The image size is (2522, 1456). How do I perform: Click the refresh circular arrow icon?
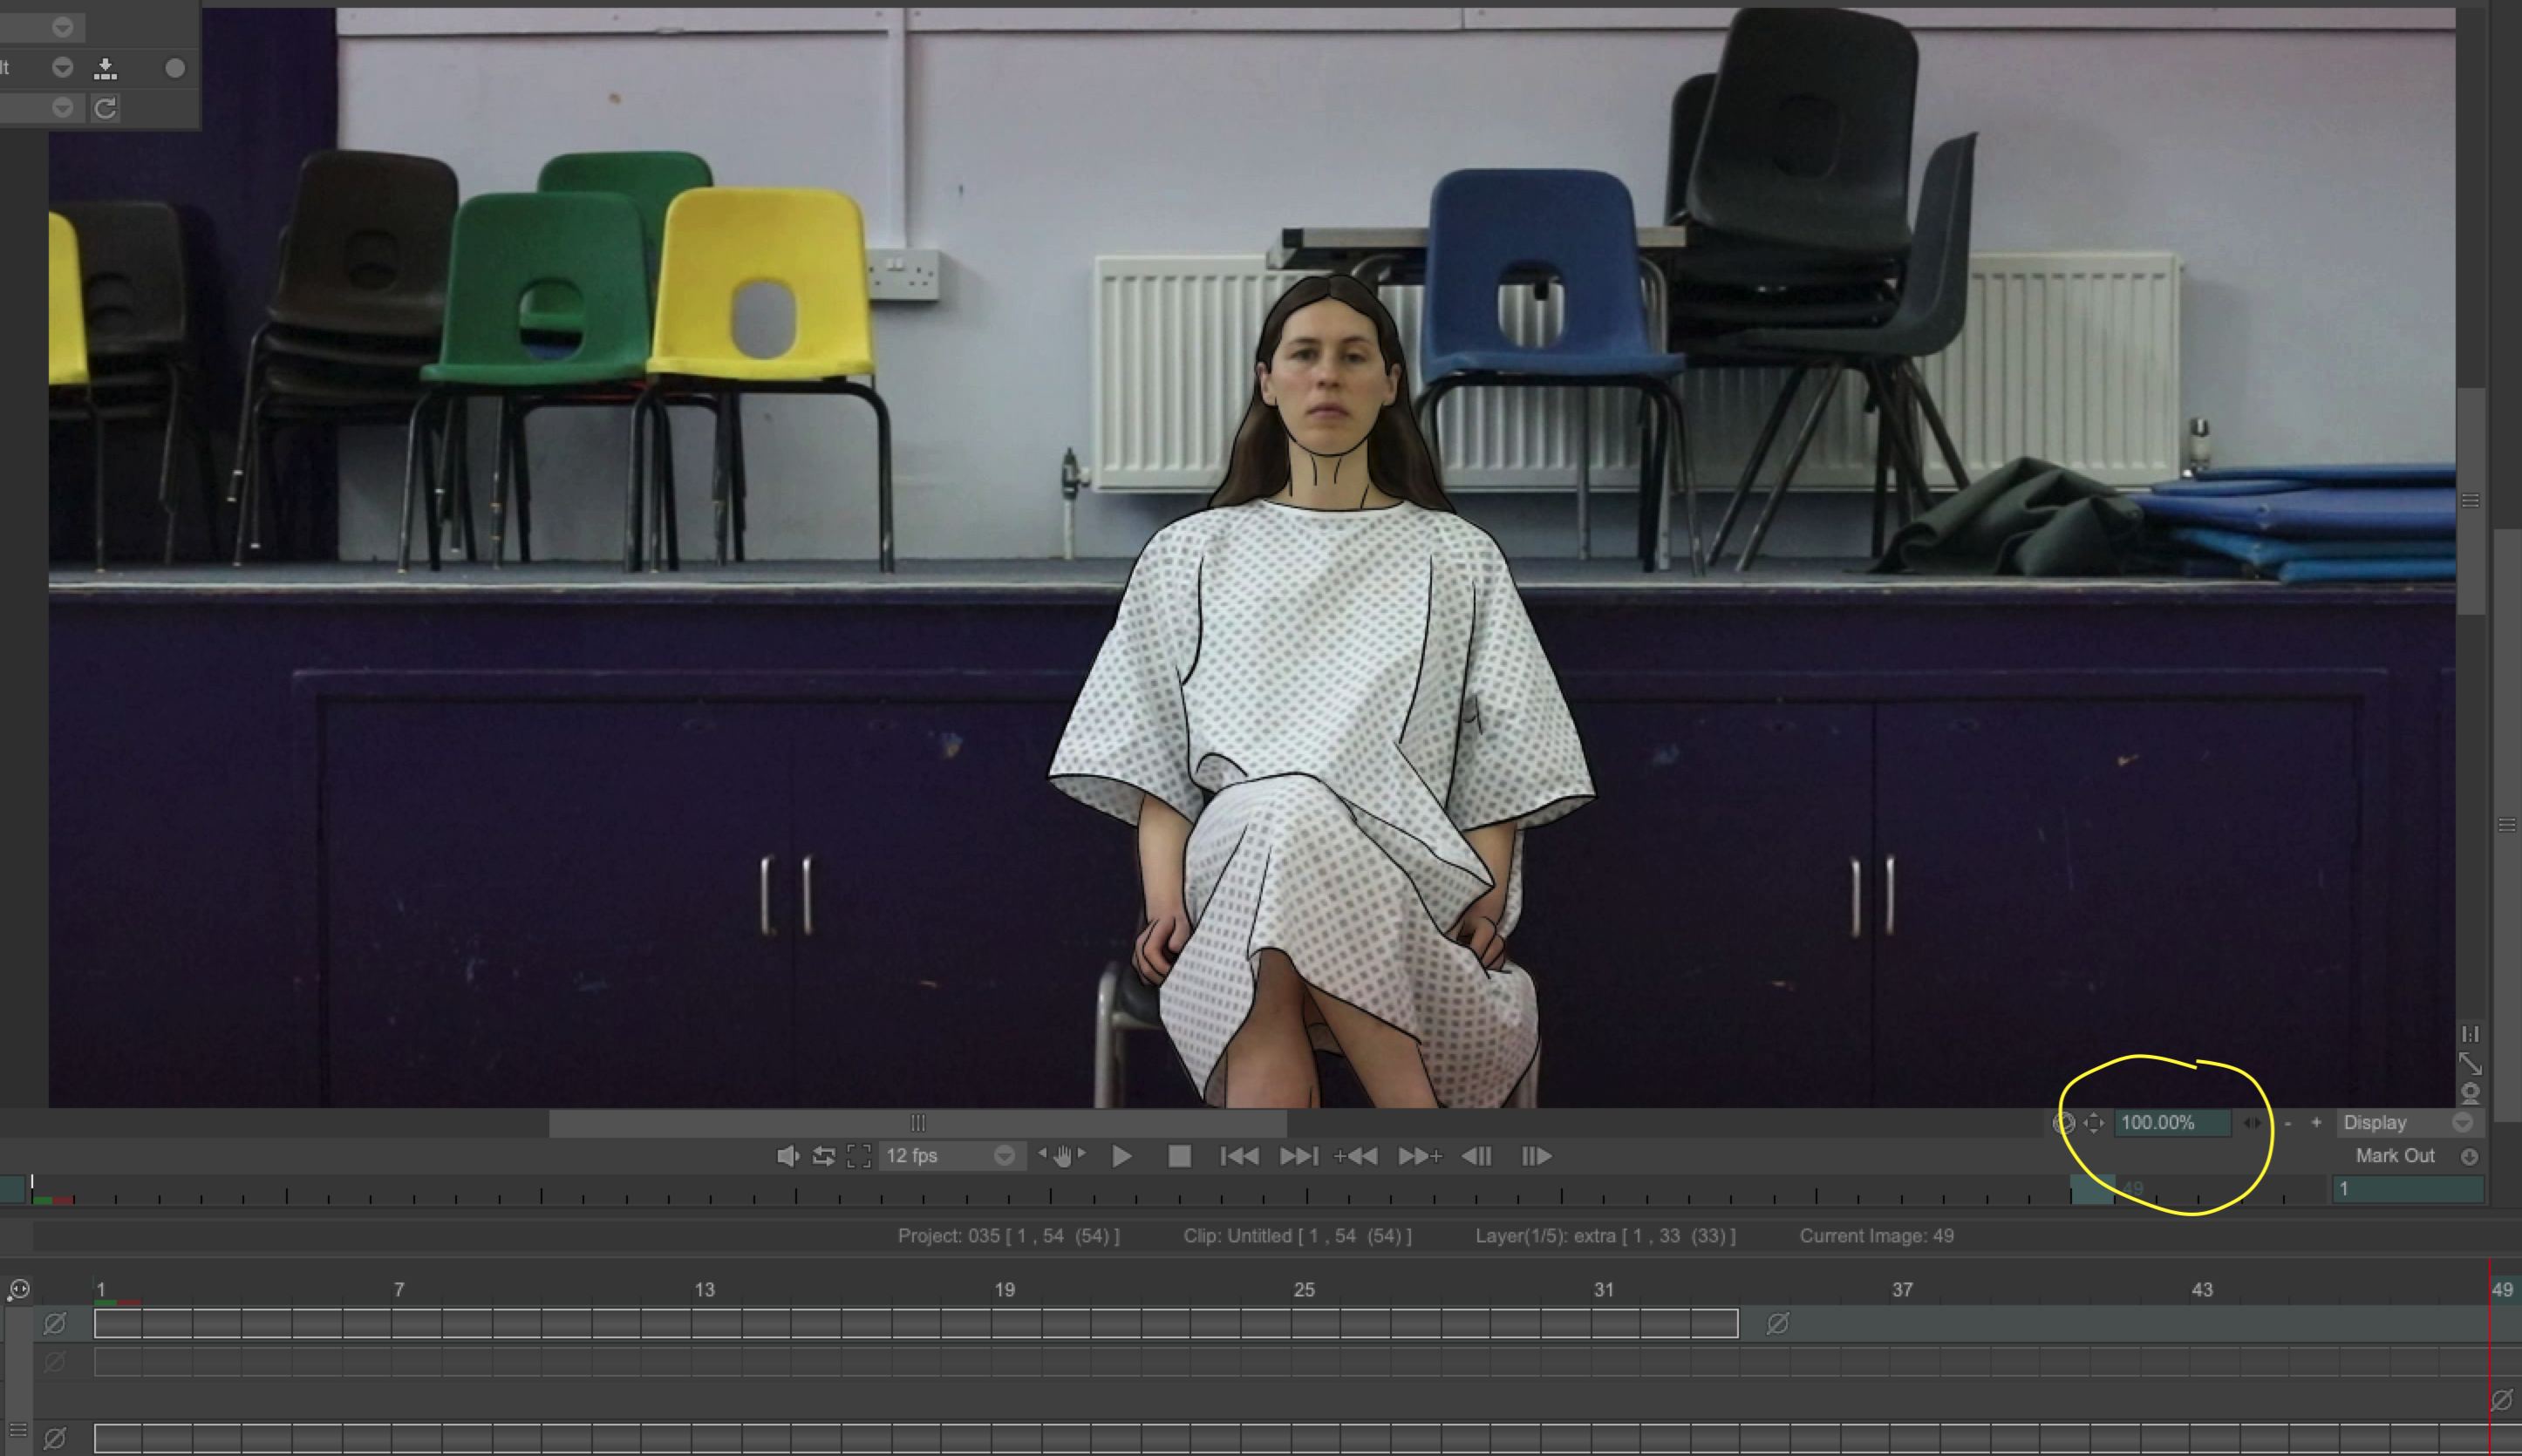pos(105,107)
